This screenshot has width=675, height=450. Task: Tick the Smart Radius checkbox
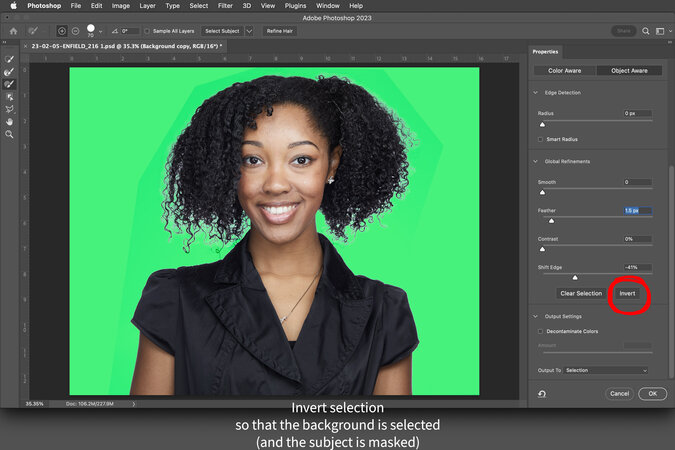point(541,139)
